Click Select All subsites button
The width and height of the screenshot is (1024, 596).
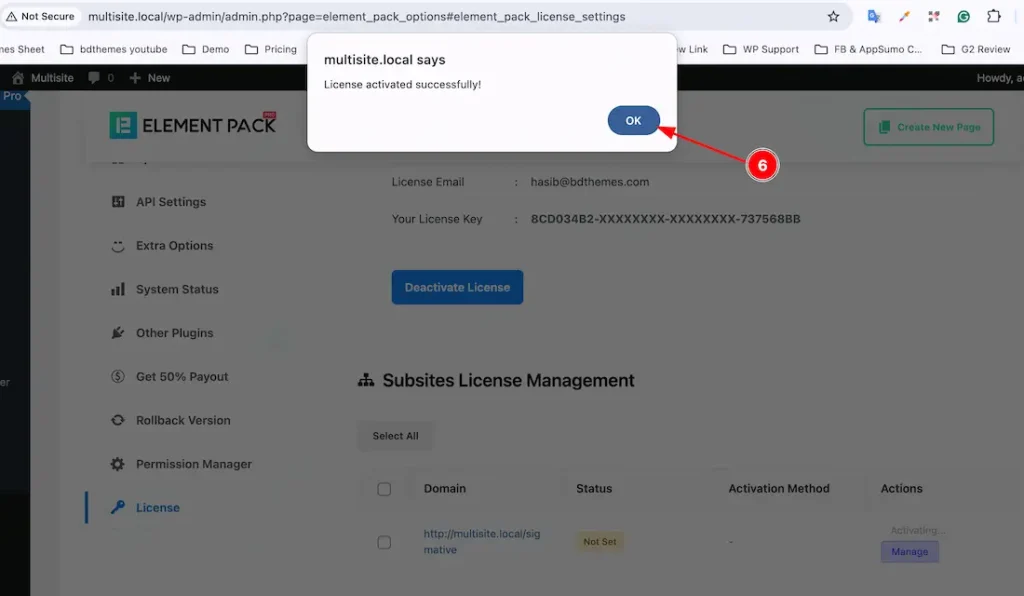point(395,436)
